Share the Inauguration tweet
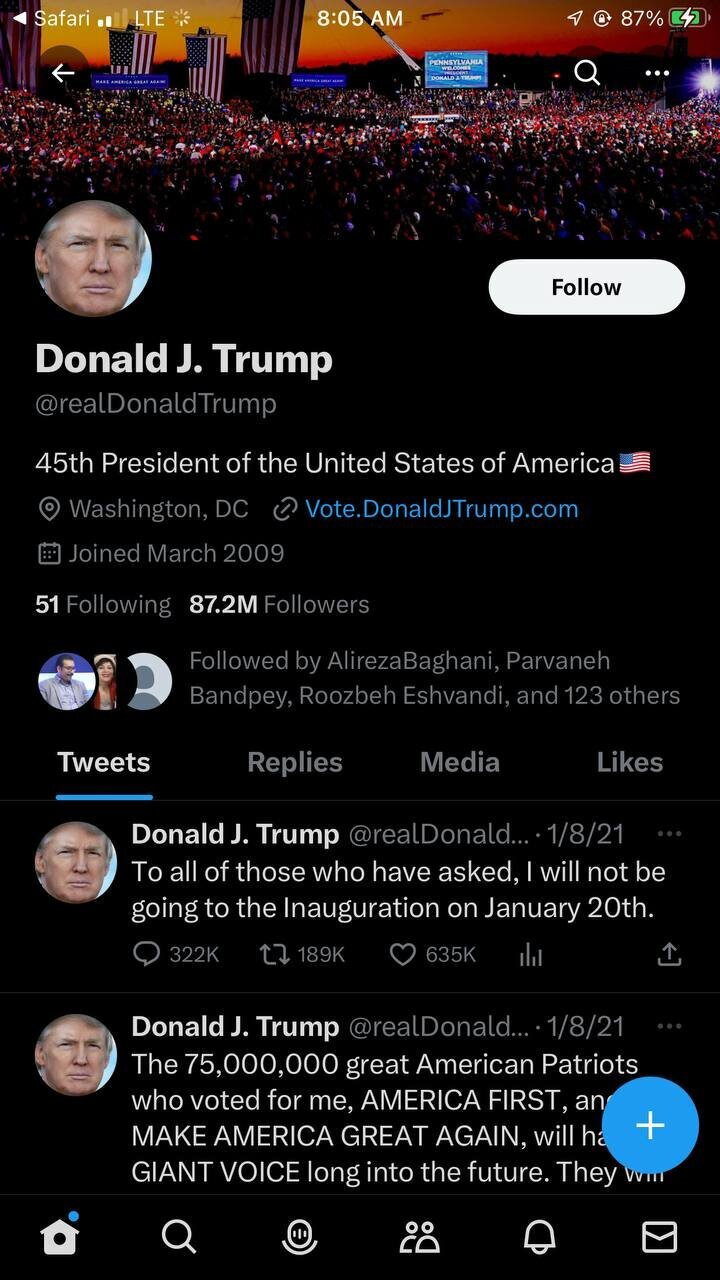Screen dimensions: 720x1280 pos(669,955)
